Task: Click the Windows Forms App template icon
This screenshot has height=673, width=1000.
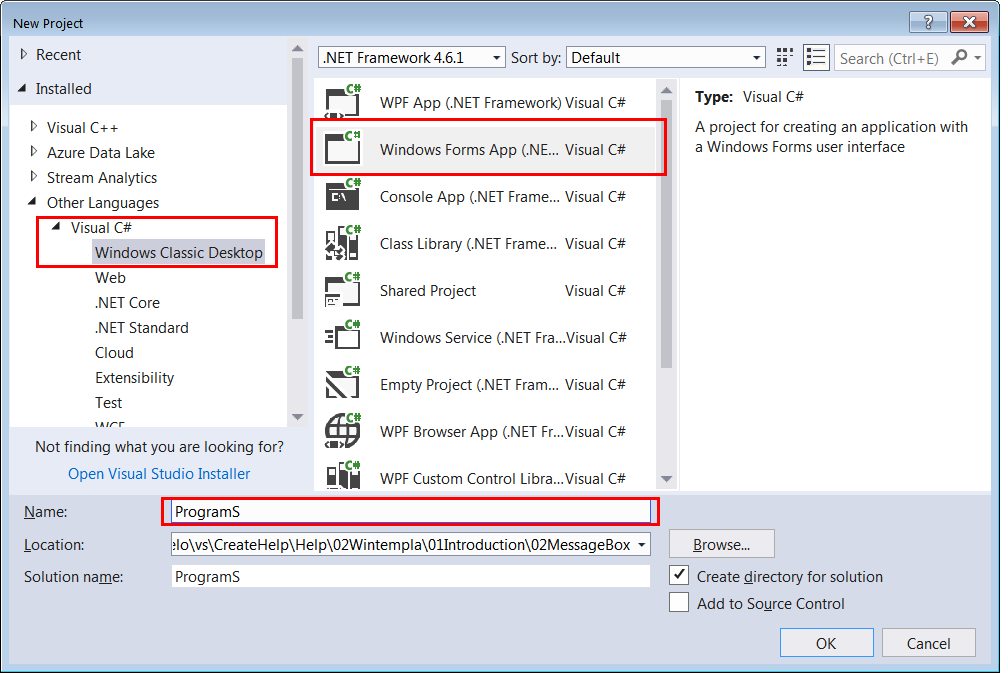Action: click(343, 148)
